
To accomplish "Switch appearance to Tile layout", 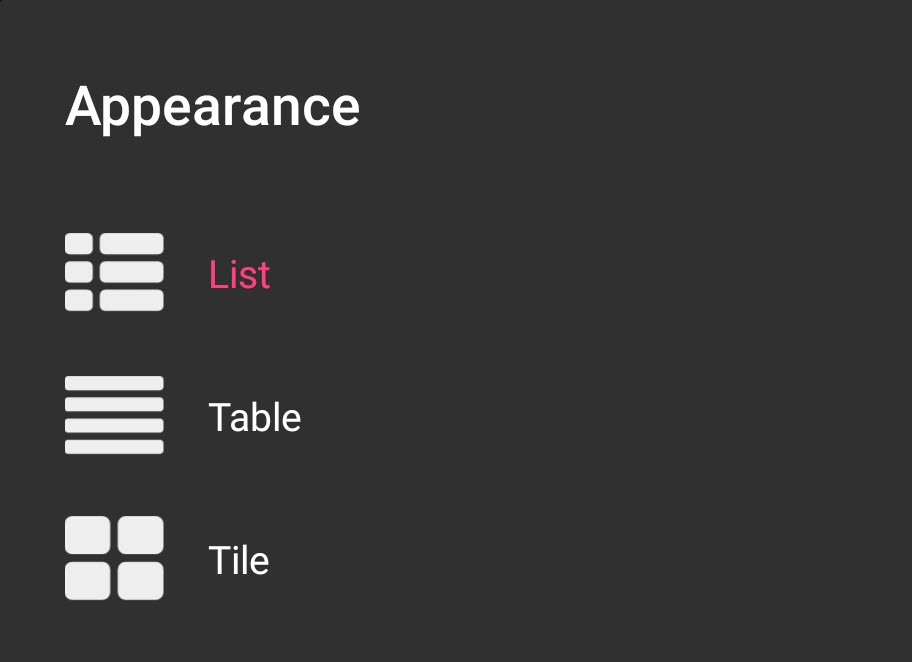I will (238, 560).
